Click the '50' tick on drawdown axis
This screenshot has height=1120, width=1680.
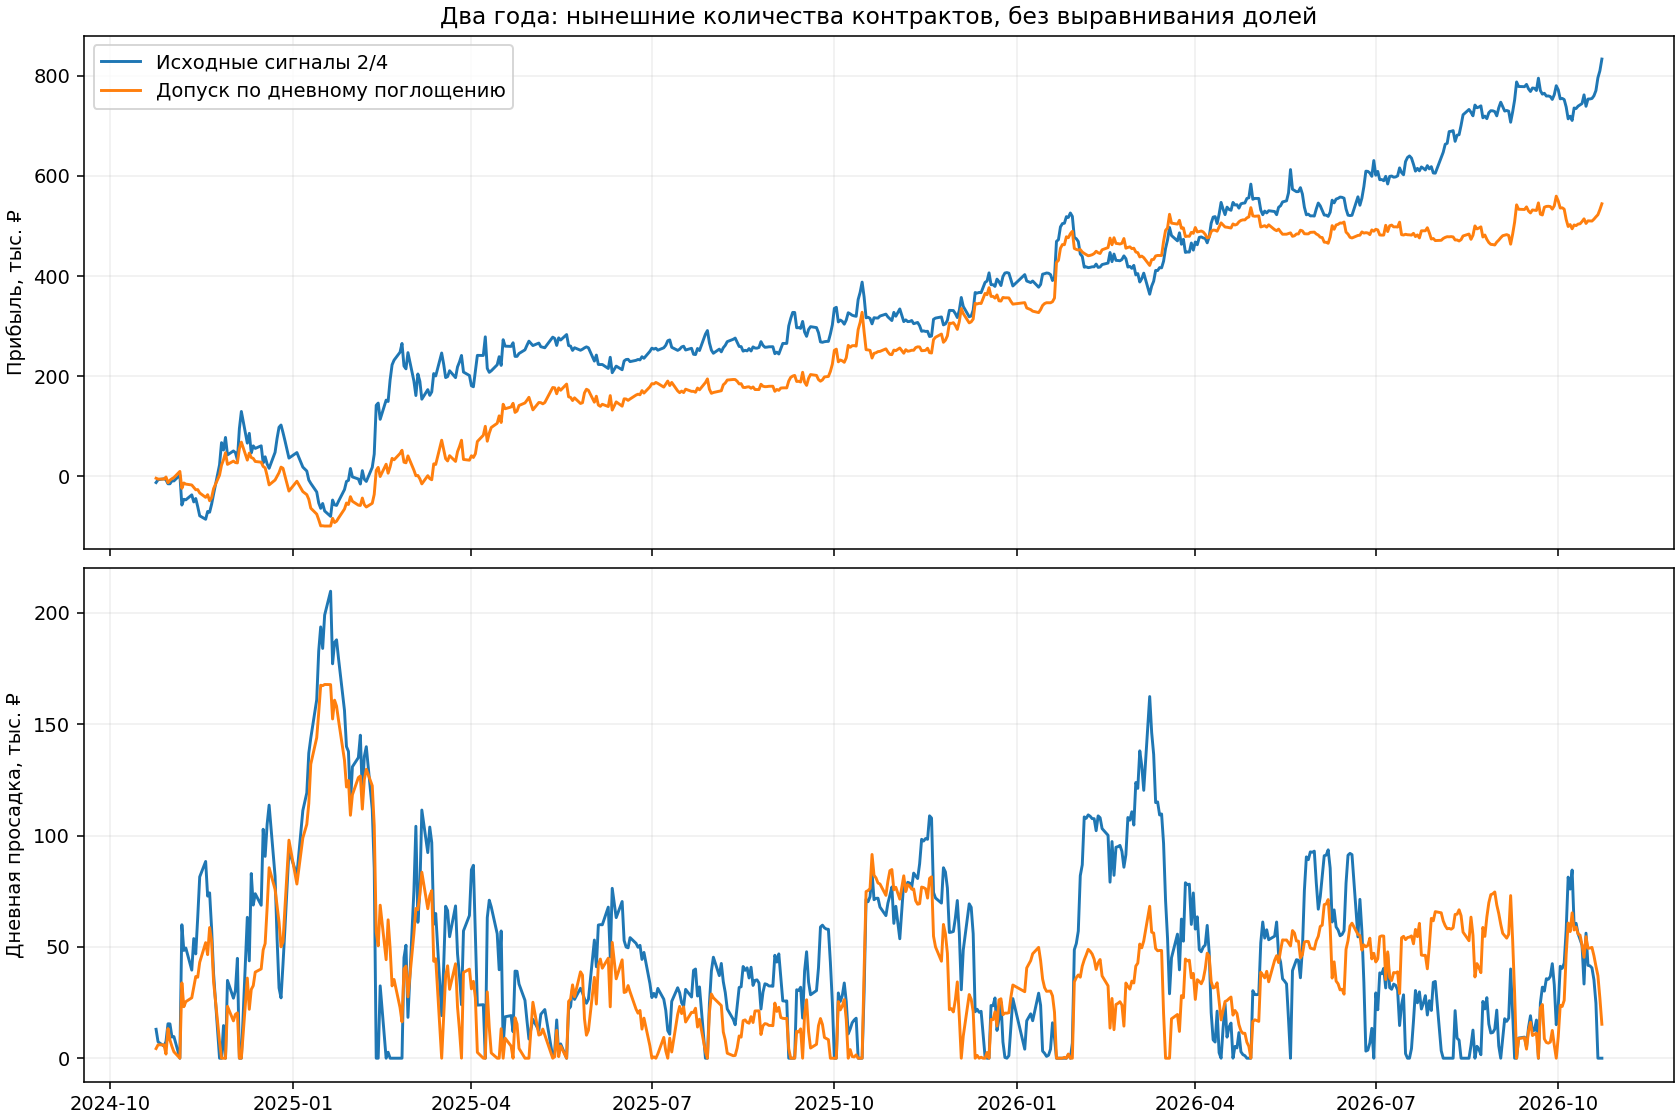coord(59,947)
